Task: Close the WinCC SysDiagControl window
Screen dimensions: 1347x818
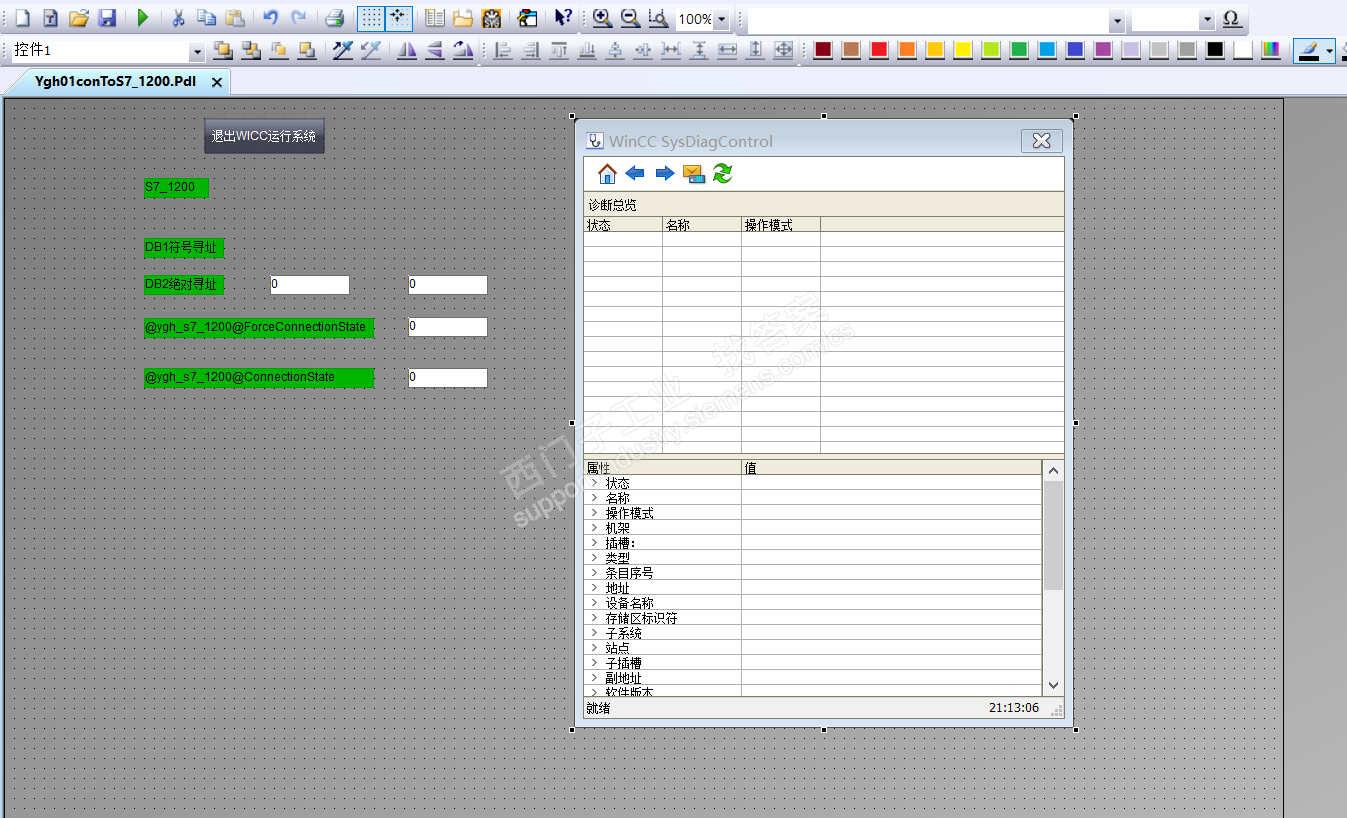Action: tap(1041, 141)
